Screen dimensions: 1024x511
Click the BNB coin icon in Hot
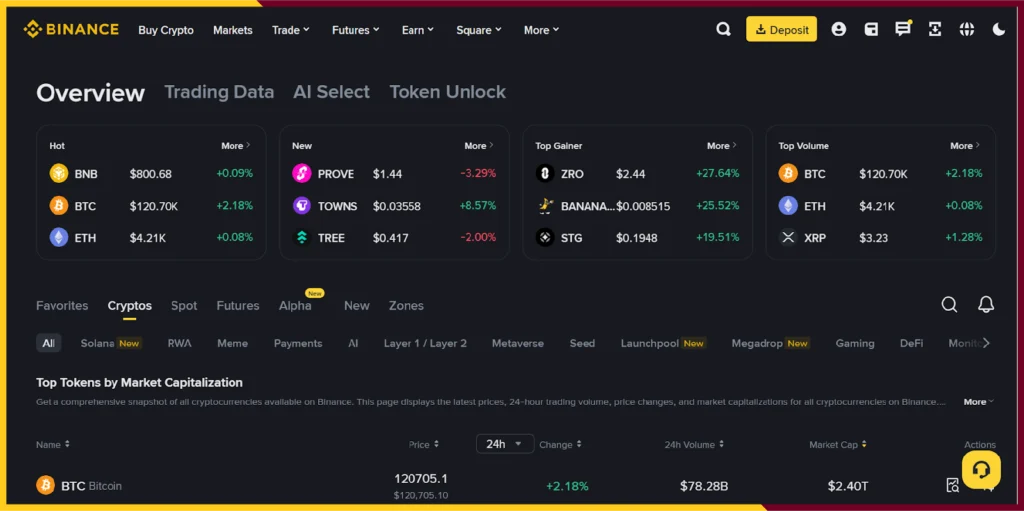tap(59, 174)
